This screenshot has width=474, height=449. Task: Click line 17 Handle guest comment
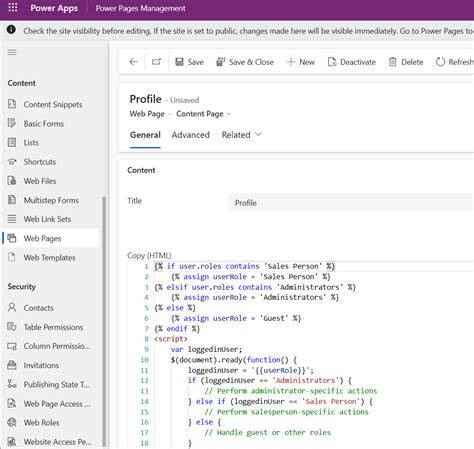click(268, 433)
